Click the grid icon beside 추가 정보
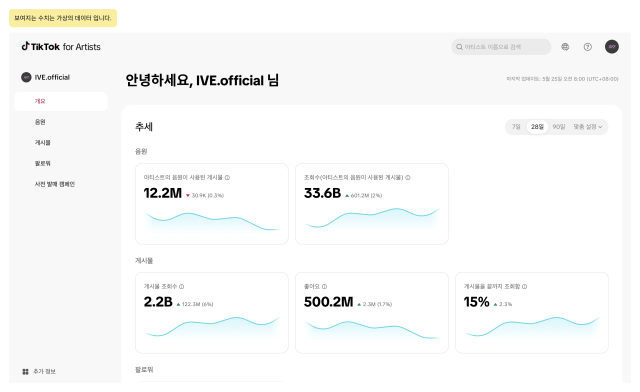640x392 pixels. coord(25,372)
